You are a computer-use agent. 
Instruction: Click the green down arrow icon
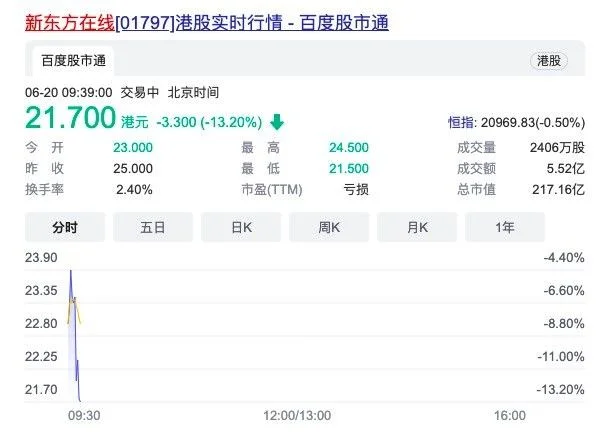[277, 123]
